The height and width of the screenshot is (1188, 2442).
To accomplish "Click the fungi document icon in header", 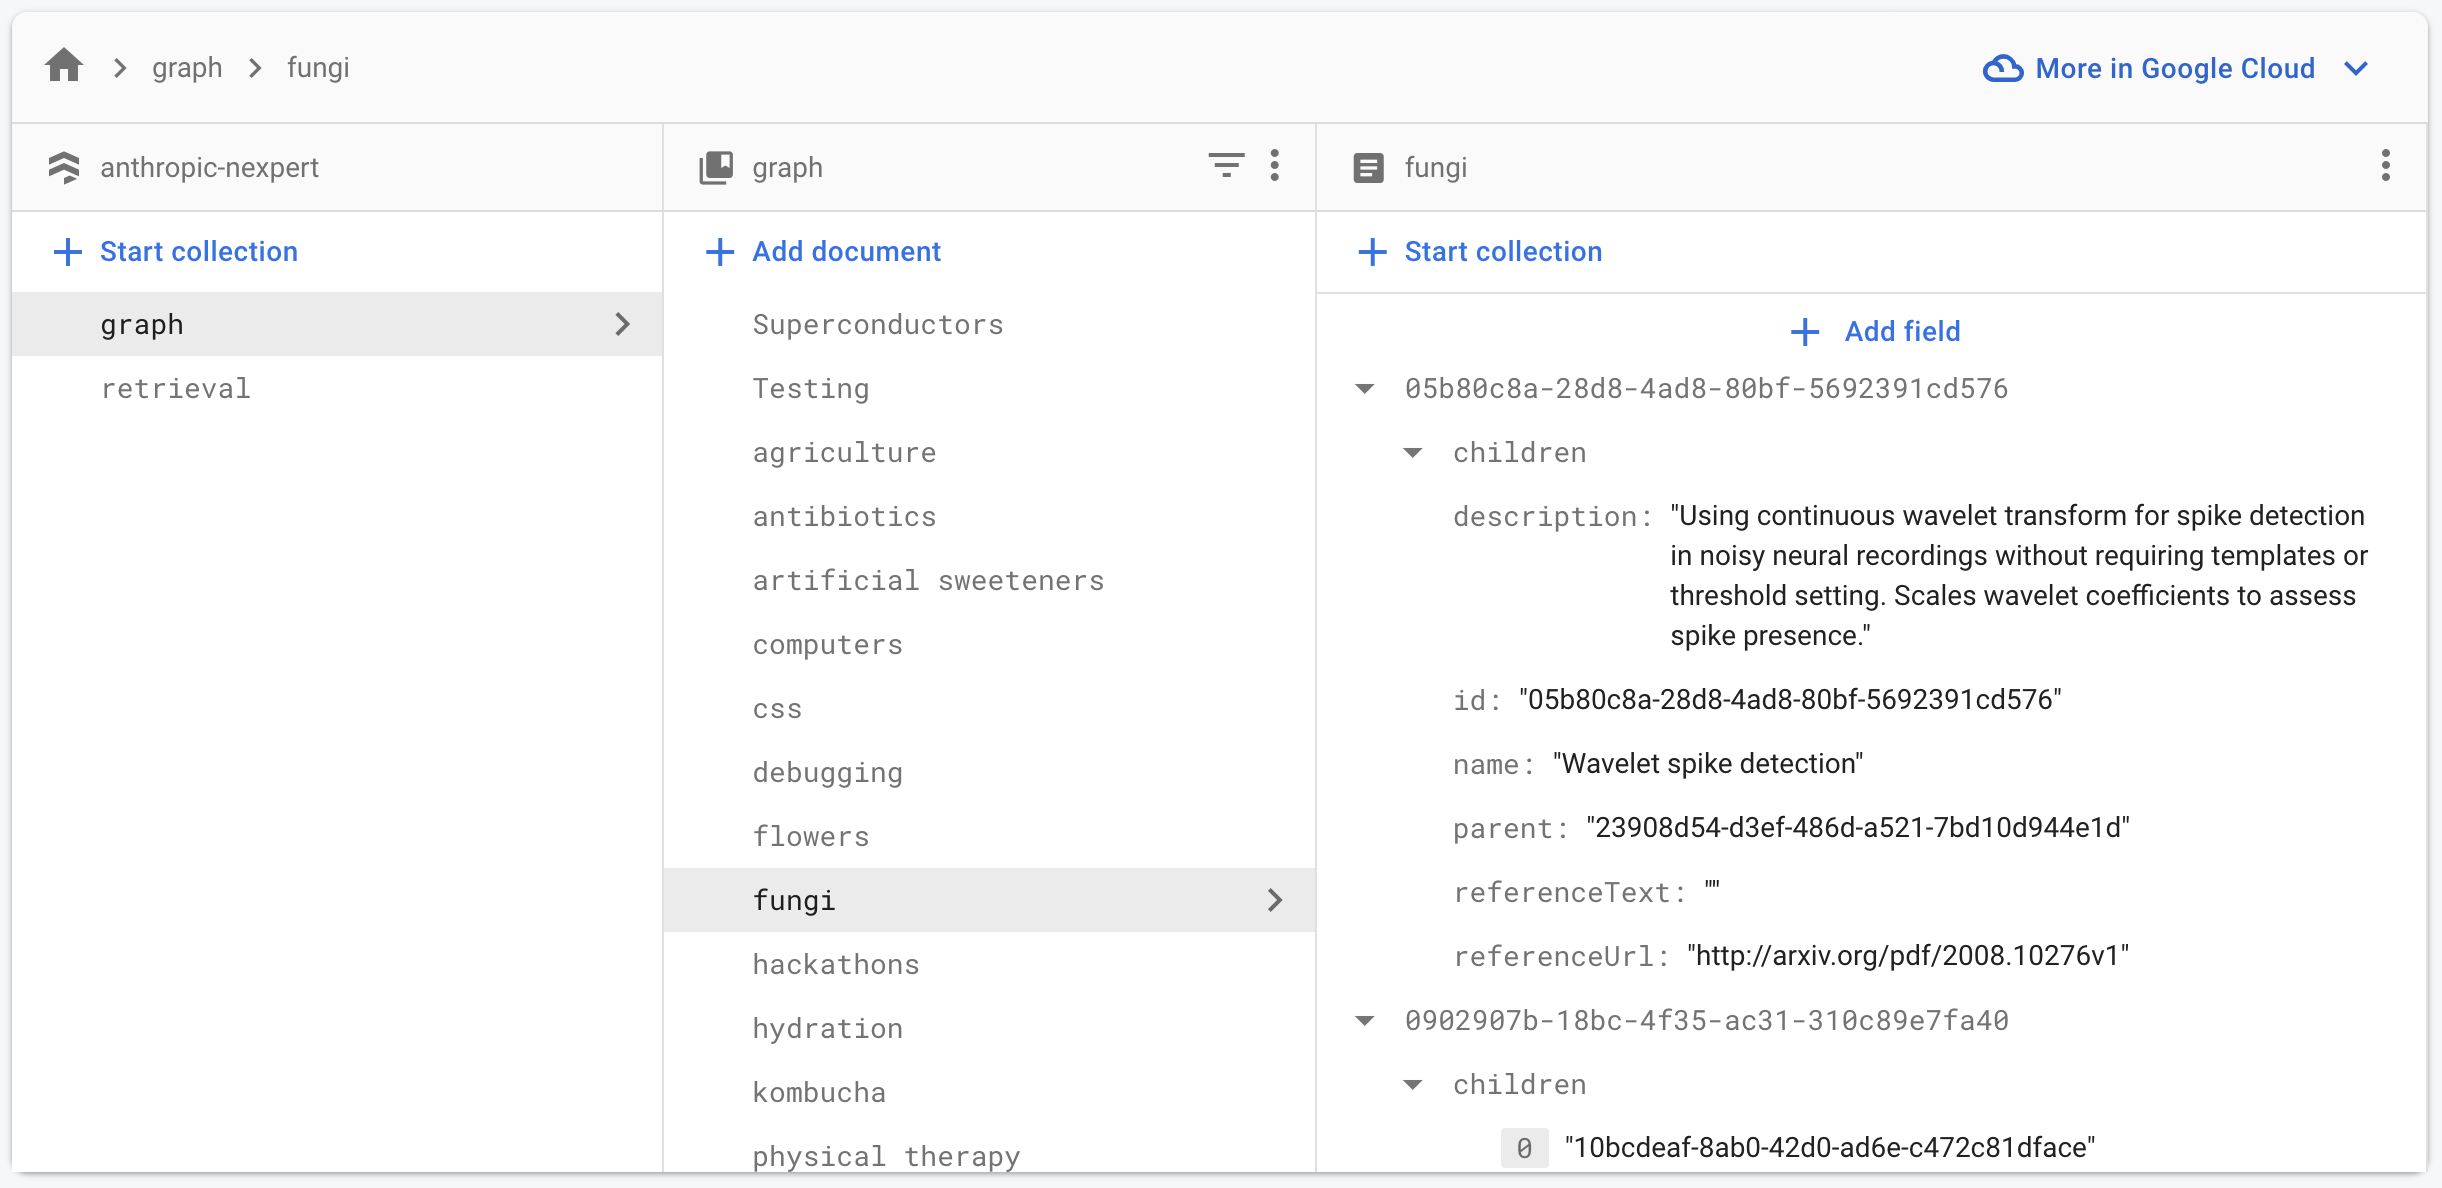I will [1368, 167].
